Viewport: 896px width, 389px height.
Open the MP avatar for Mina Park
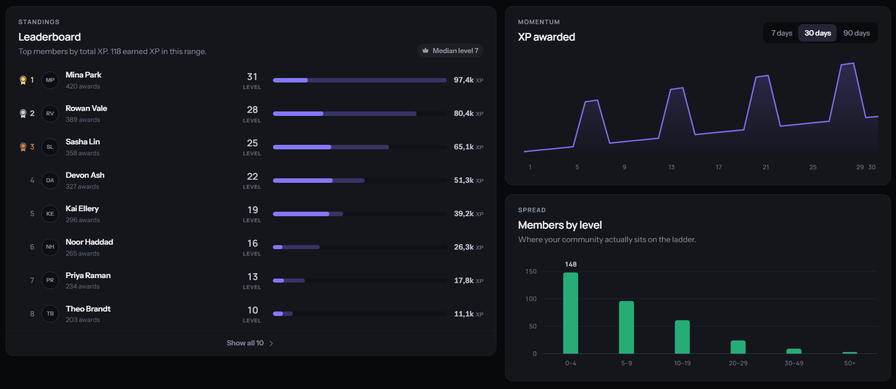point(50,81)
